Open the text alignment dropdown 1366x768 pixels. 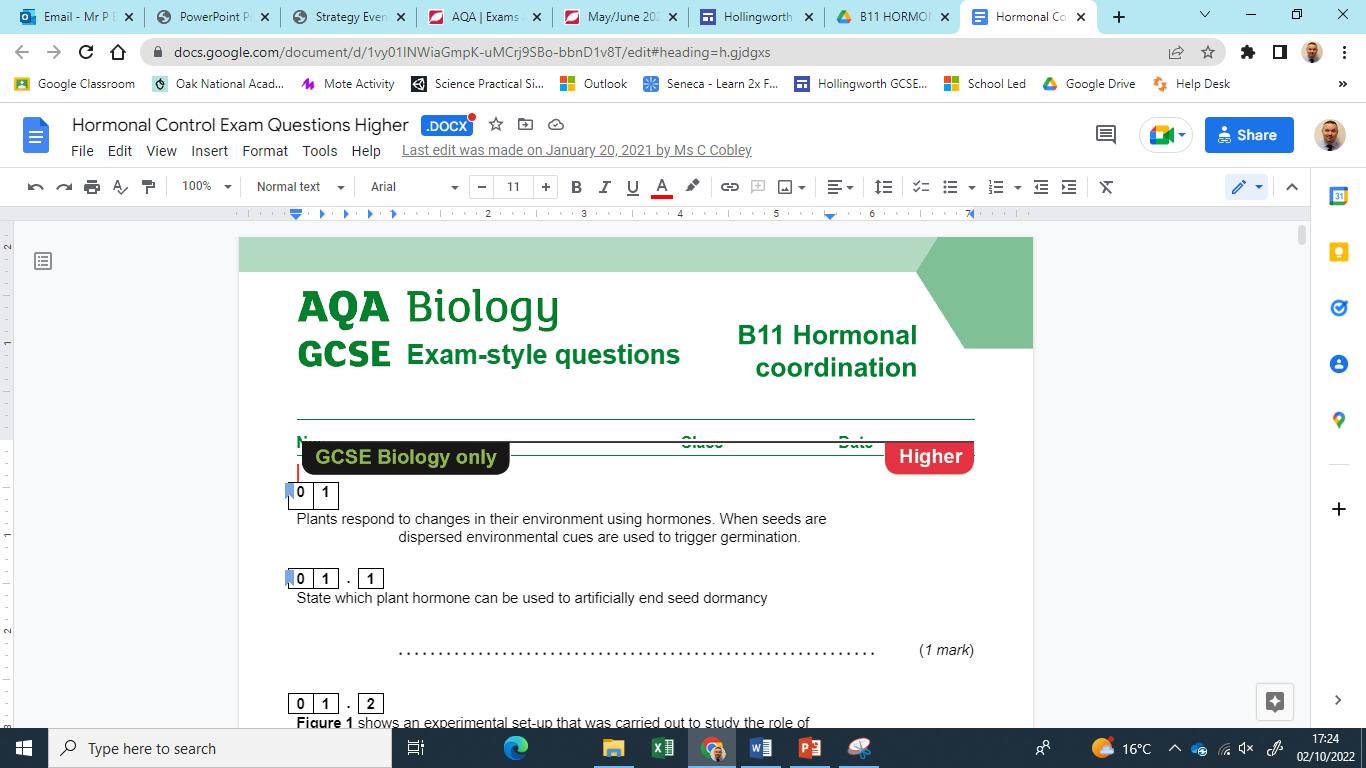point(840,187)
